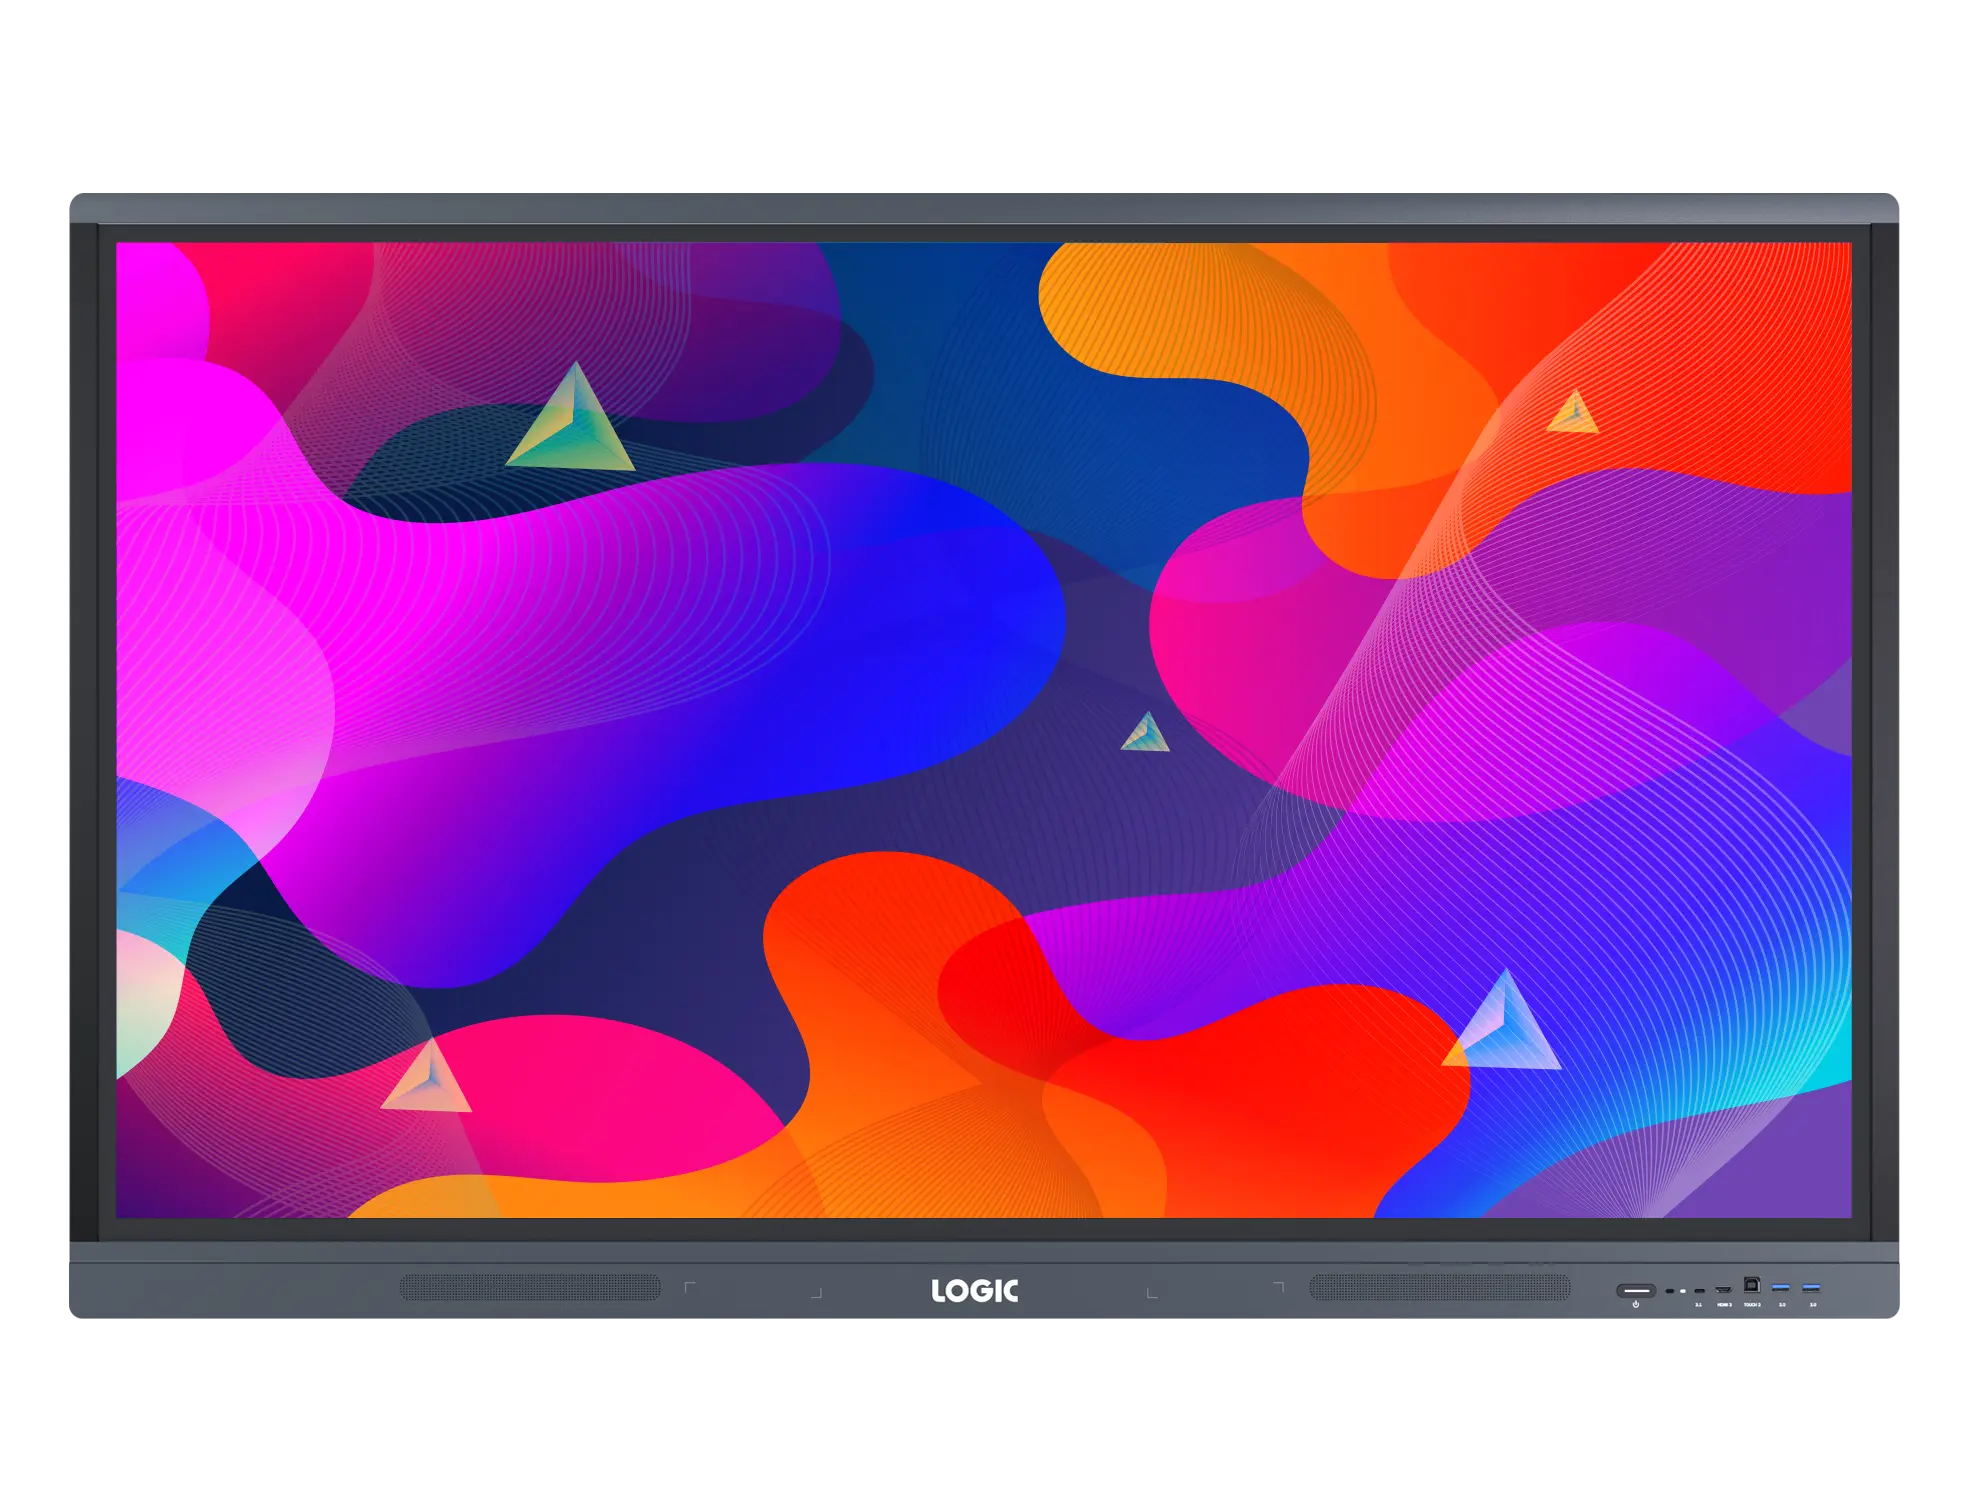Click the HDMI 3 port
Image resolution: width=1968 pixels, height=1512 pixels.
pos(1724,1290)
